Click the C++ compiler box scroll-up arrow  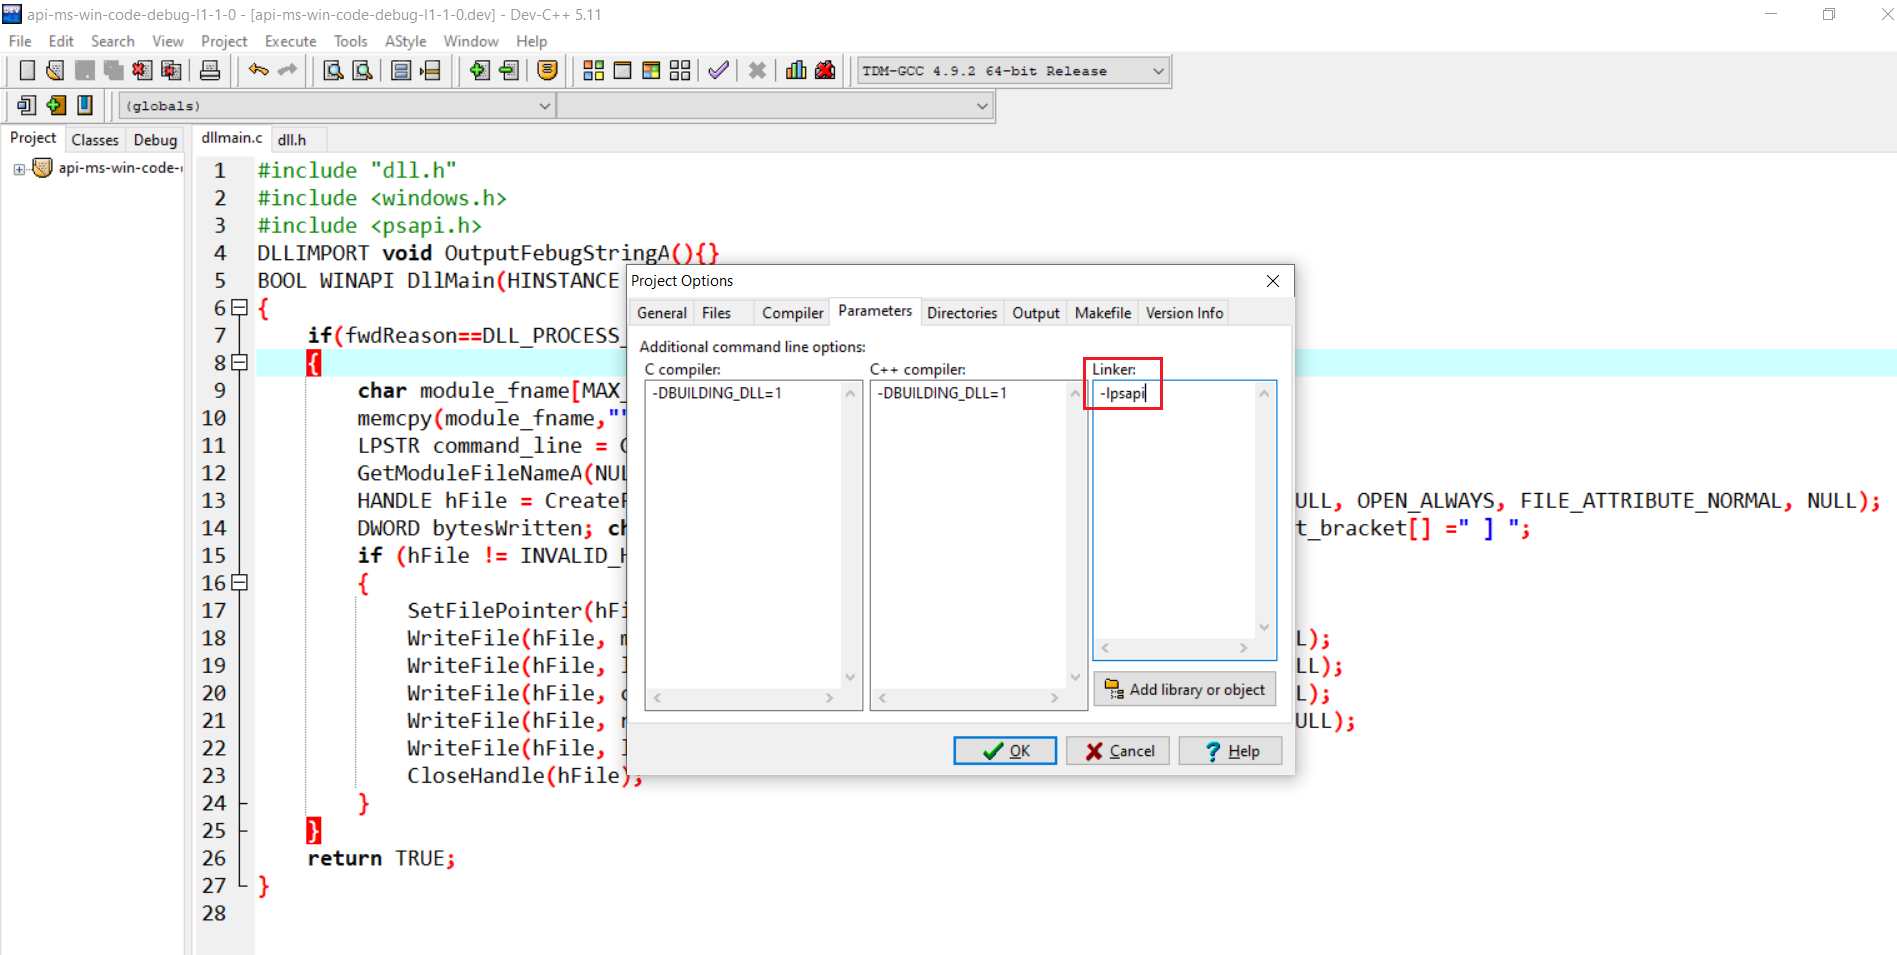click(x=1075, y=394)
